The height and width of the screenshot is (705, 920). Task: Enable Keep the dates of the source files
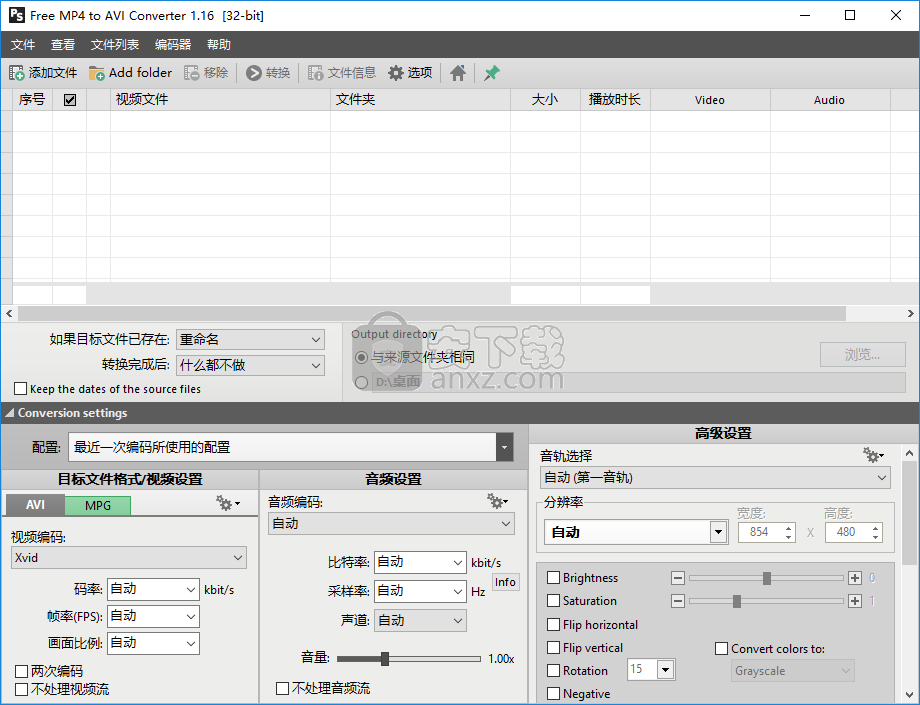coord(21,389)
